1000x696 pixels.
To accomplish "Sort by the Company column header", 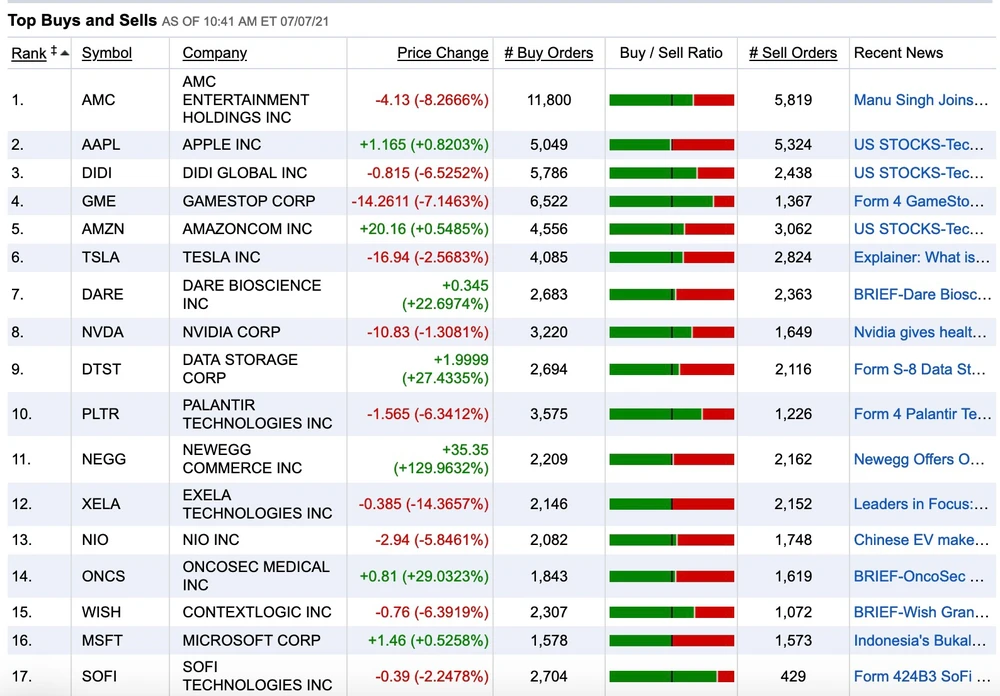I will click(214, 53).
